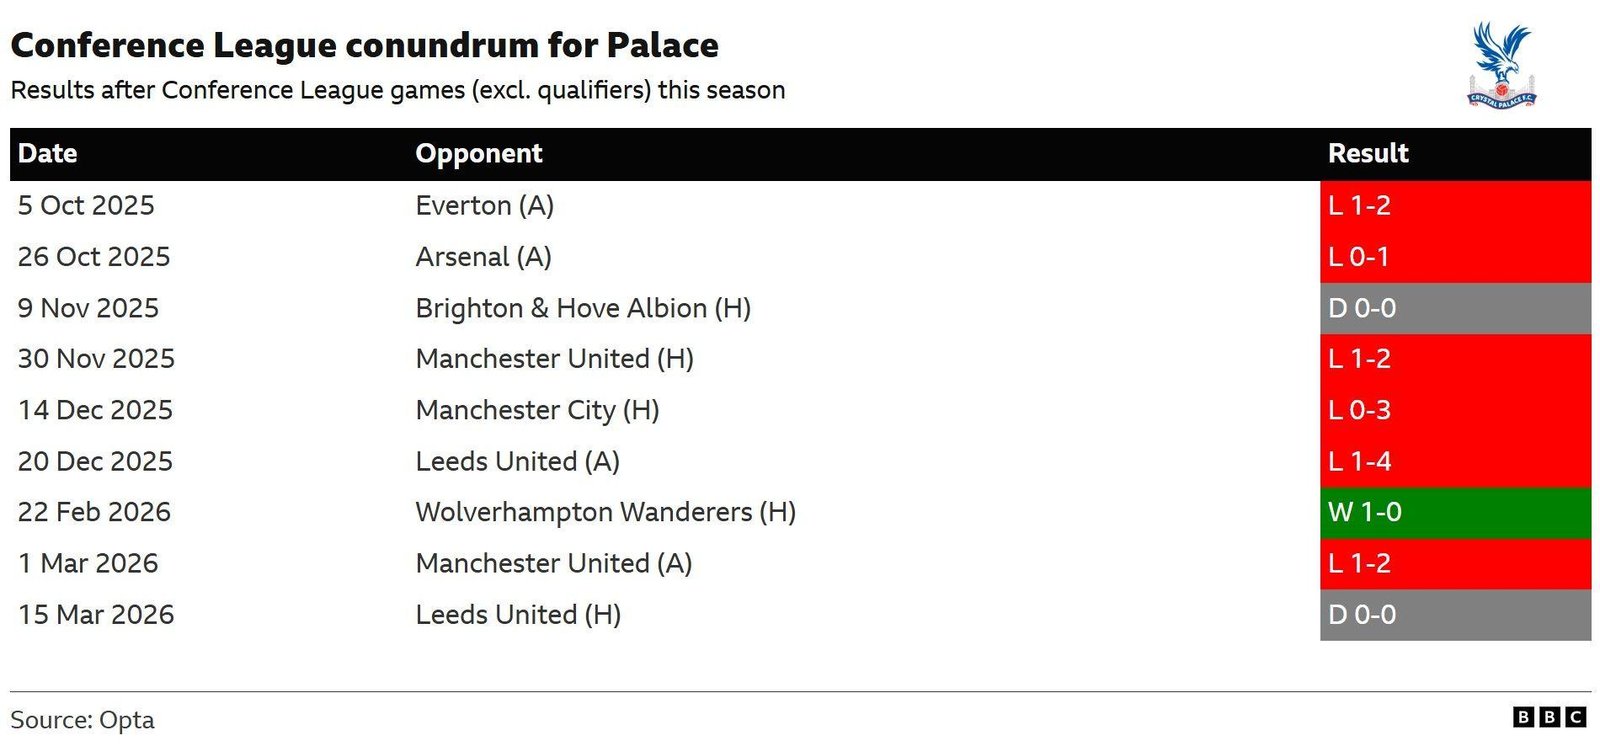Click the Everton (A) opponent cell
The width and height of the screenshot is (1600, 746).
pos(484,206)
